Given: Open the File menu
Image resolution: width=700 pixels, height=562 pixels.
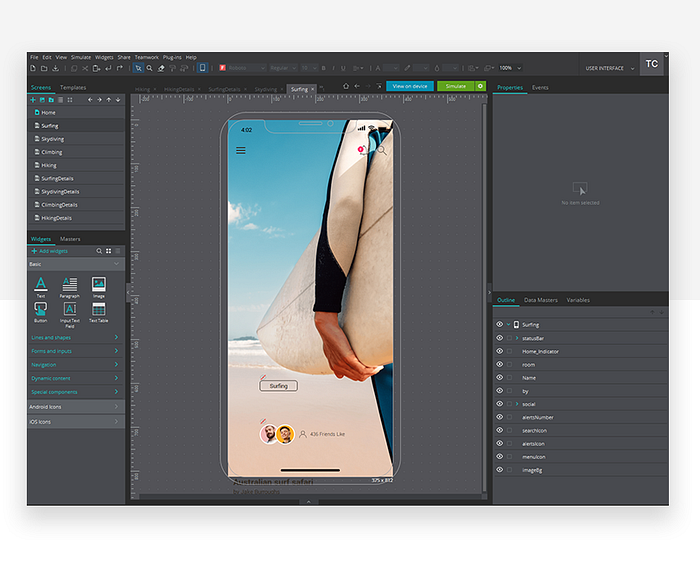Looking at the screenshot, I should [x=34, y=57].
